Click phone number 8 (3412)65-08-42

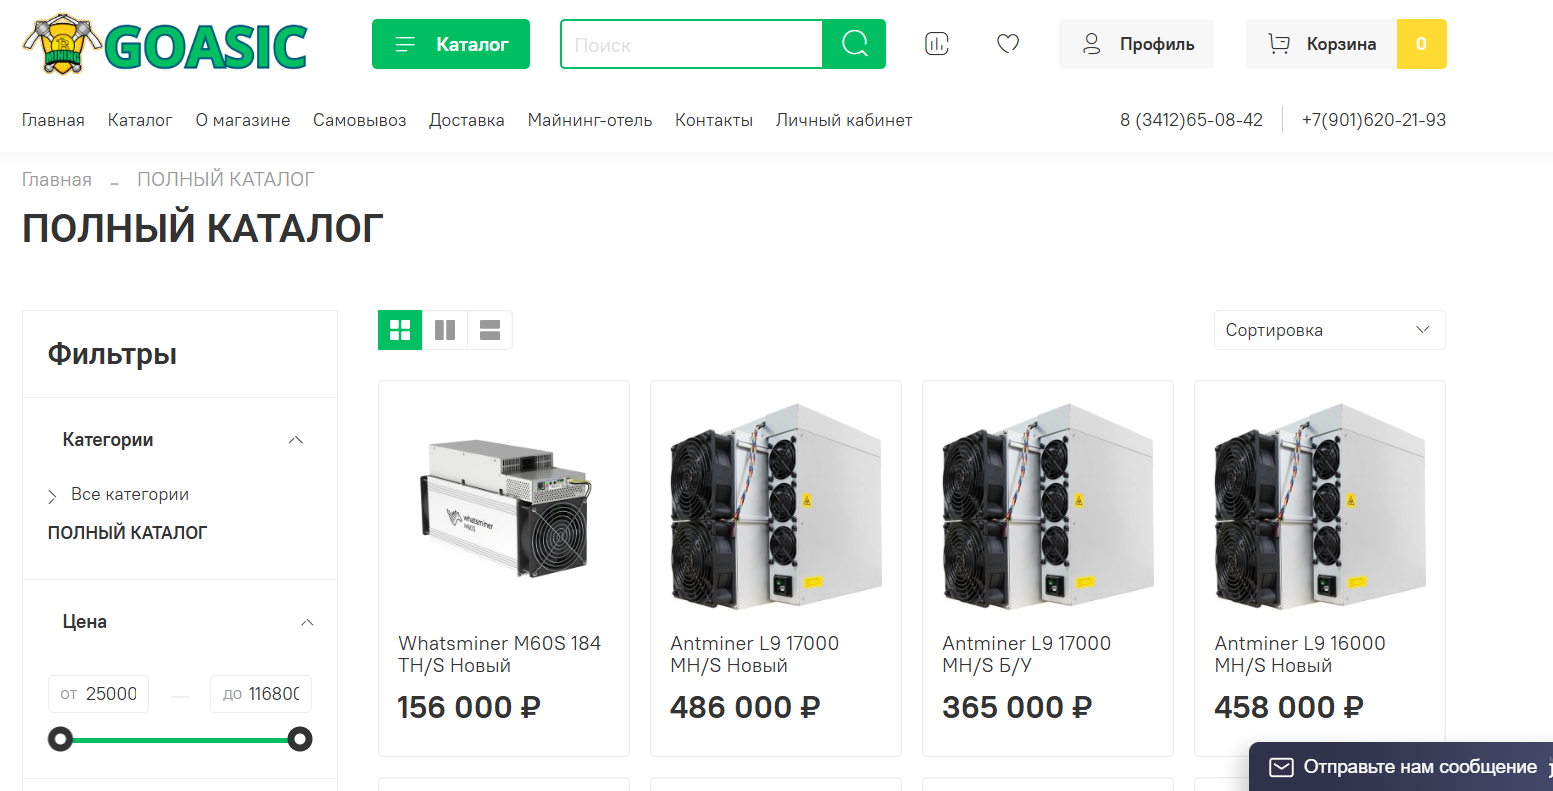point(1191,120)
